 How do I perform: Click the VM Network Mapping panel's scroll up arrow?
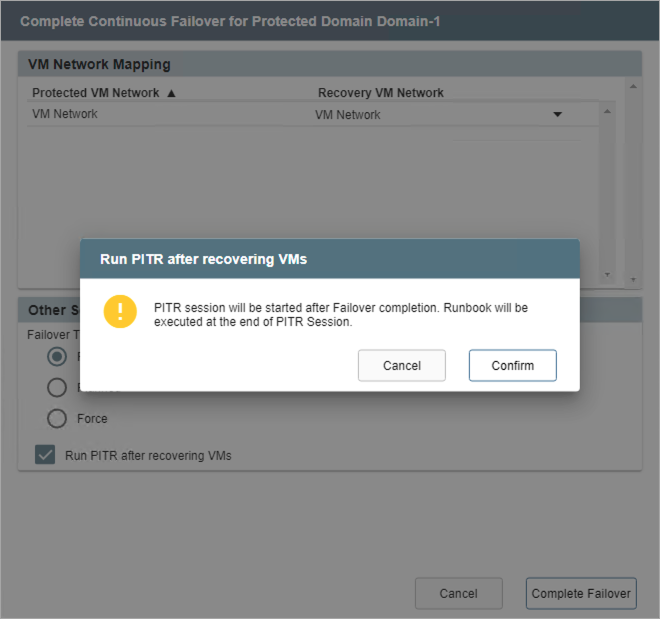pos(632,86)
